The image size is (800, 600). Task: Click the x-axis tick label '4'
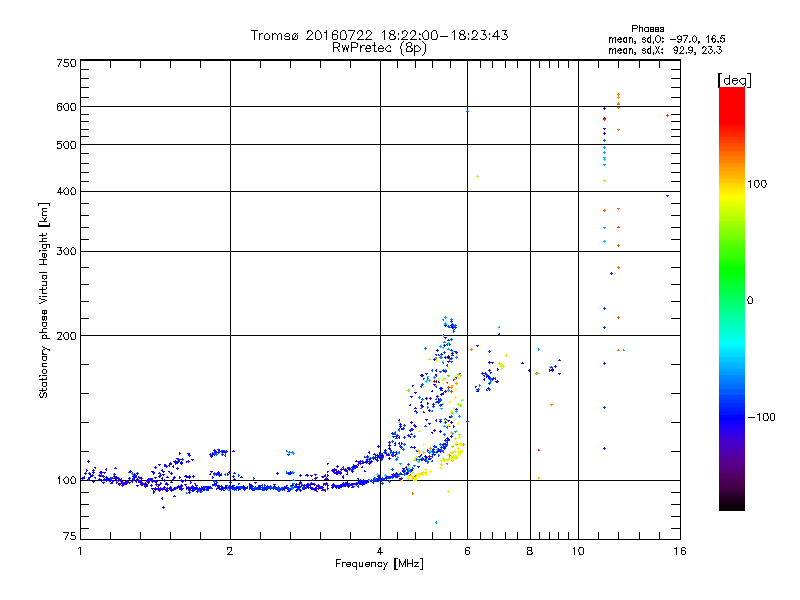point(380,551)
